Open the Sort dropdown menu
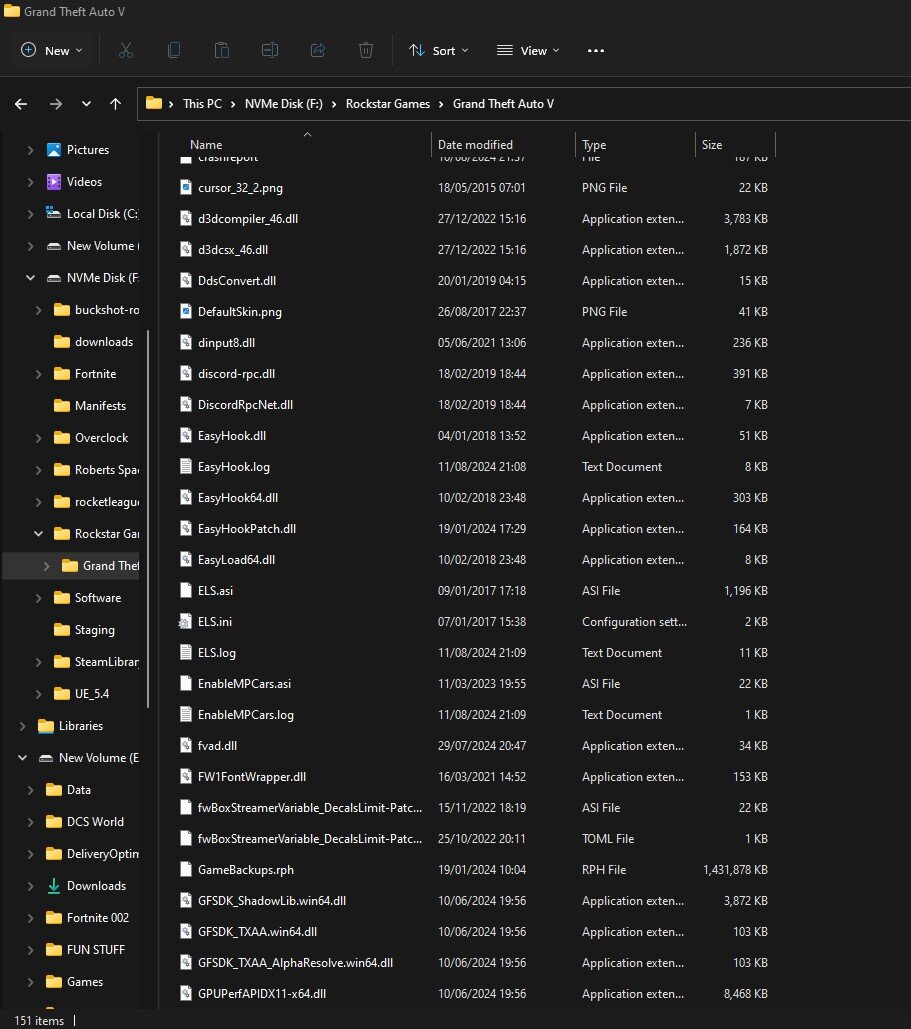The height and width of the screenshot is (1029, 911). (438, 50)
